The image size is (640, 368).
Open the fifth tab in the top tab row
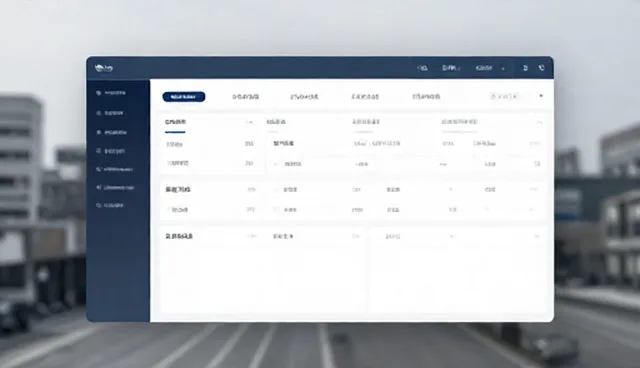(426, 97)
